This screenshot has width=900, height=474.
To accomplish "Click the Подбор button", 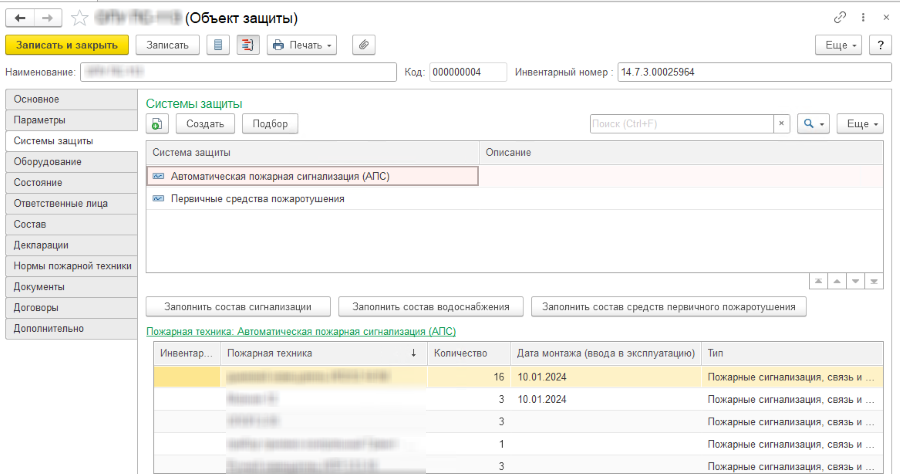I will point(270,124).
